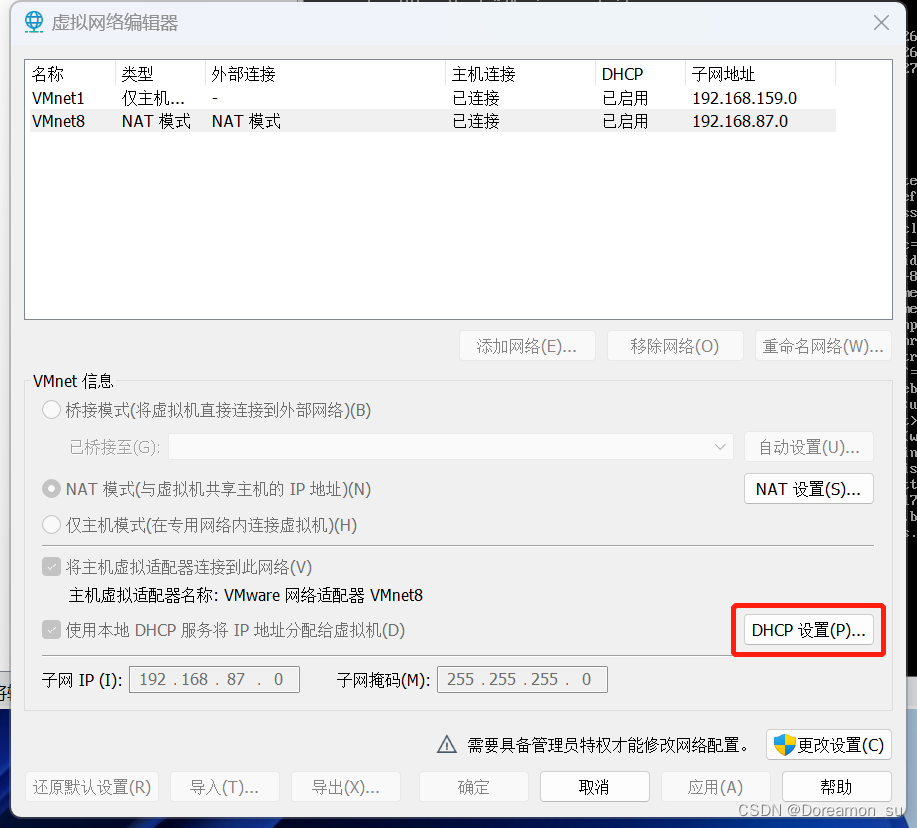Click the 帮助 button
Screen dimensions: 917x828
pos(837,787)
